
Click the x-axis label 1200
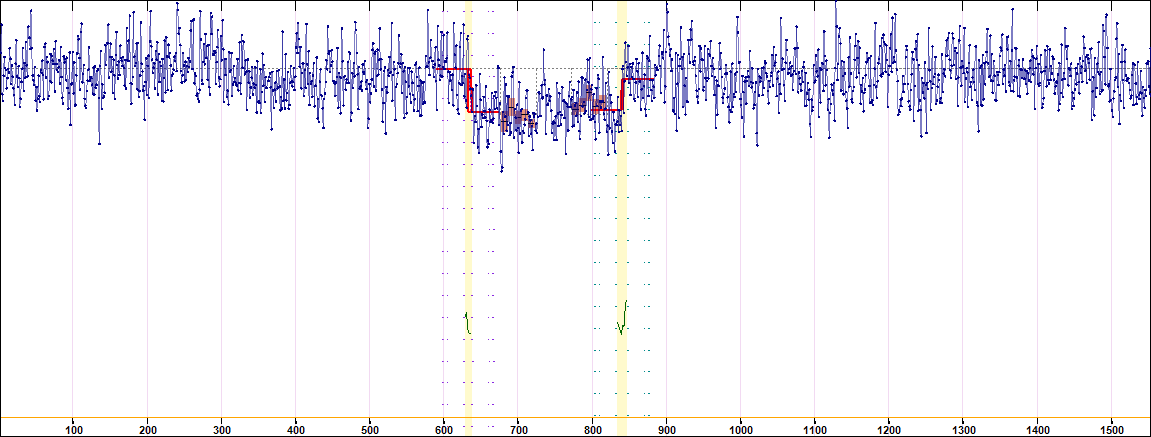pyautogui.click(x=888, y=429)
